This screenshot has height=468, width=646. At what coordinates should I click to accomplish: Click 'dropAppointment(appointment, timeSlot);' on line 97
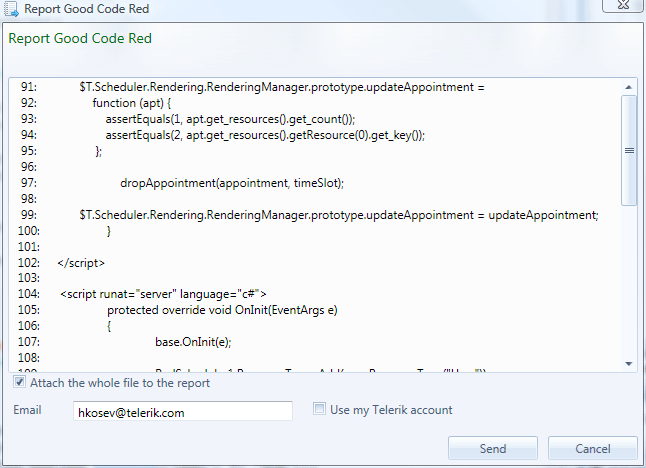pyautogui.click(x=232, y=183)
